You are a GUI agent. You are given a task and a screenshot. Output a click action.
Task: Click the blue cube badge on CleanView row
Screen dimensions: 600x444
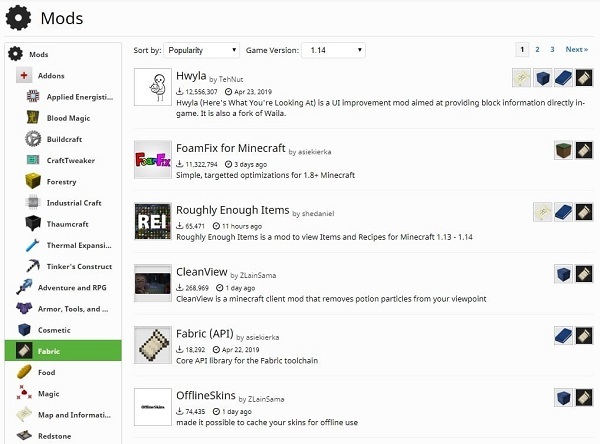(563, 274)
